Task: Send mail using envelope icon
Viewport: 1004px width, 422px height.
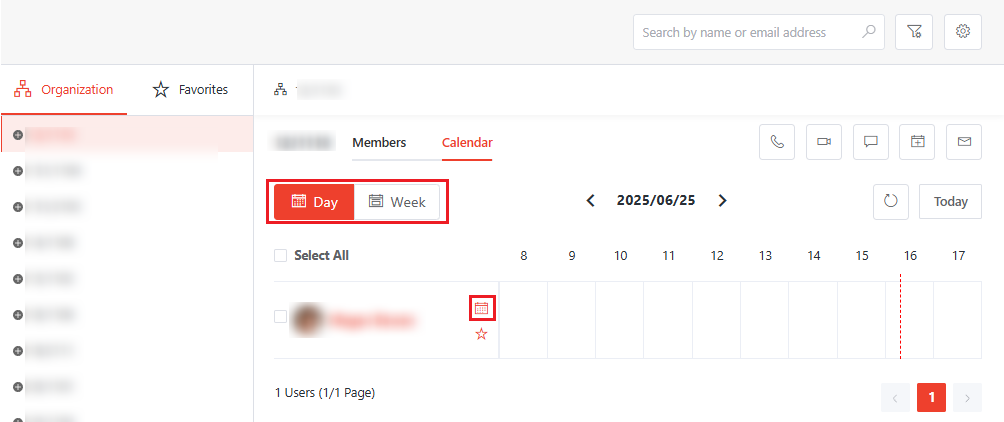Action: click(x=964, y=142)
